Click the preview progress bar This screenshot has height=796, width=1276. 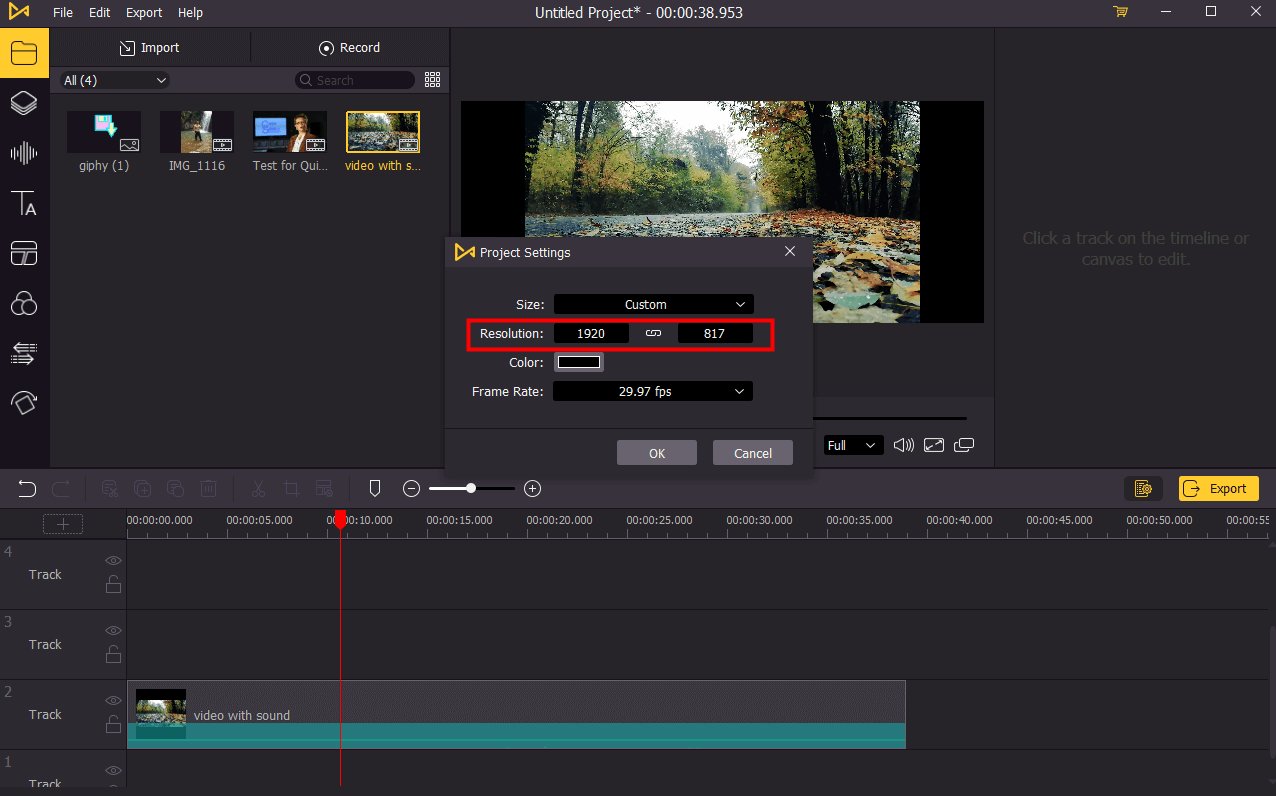coord(890,418)
